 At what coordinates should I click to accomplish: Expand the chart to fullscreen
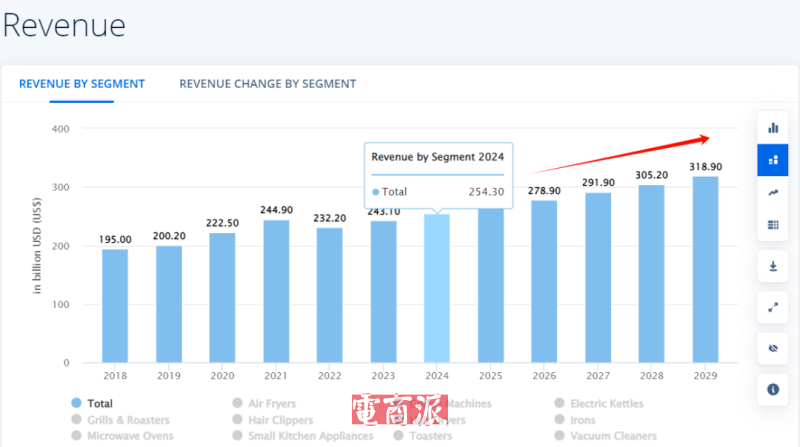coord(773,308)
